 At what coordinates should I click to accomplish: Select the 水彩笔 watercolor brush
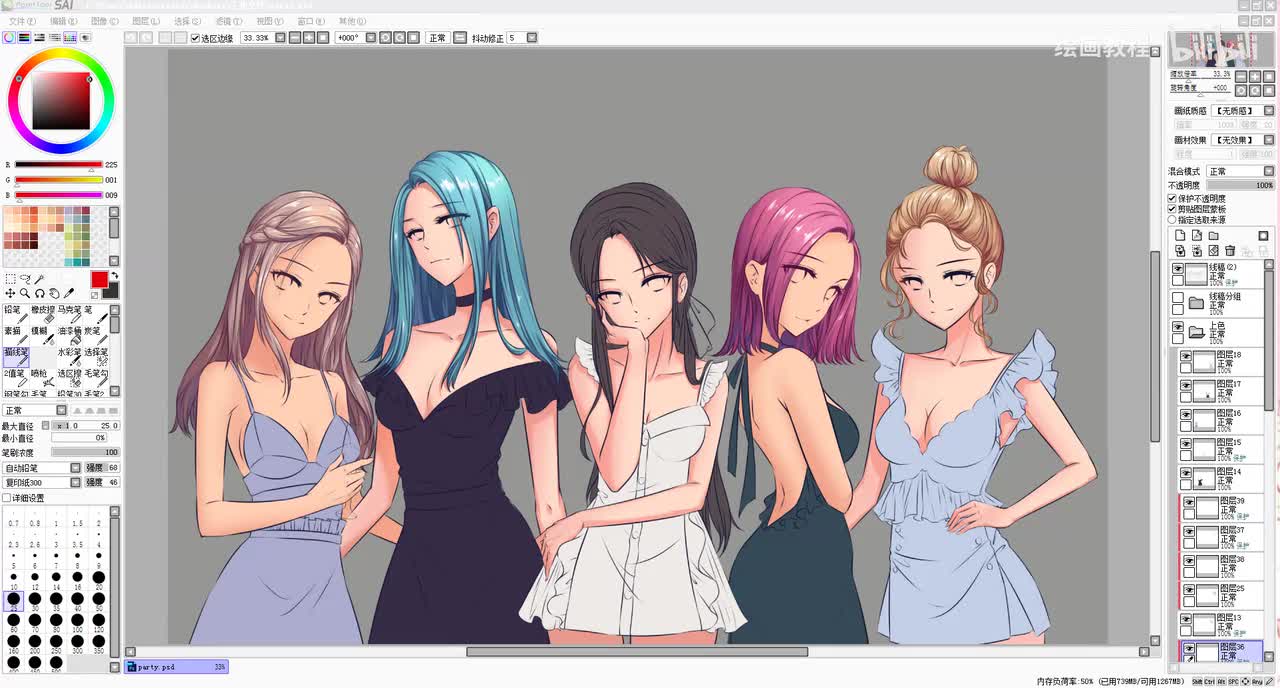(x=70, y=358)
